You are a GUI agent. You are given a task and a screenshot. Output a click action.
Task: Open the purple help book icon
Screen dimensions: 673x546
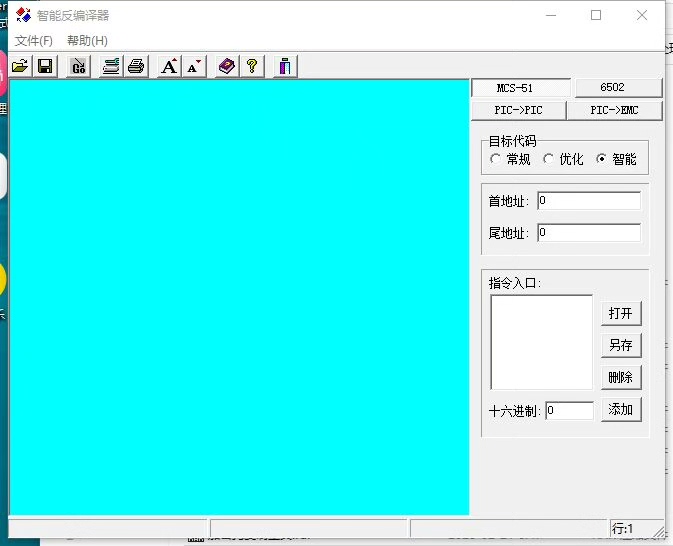(x=227, y=67)
